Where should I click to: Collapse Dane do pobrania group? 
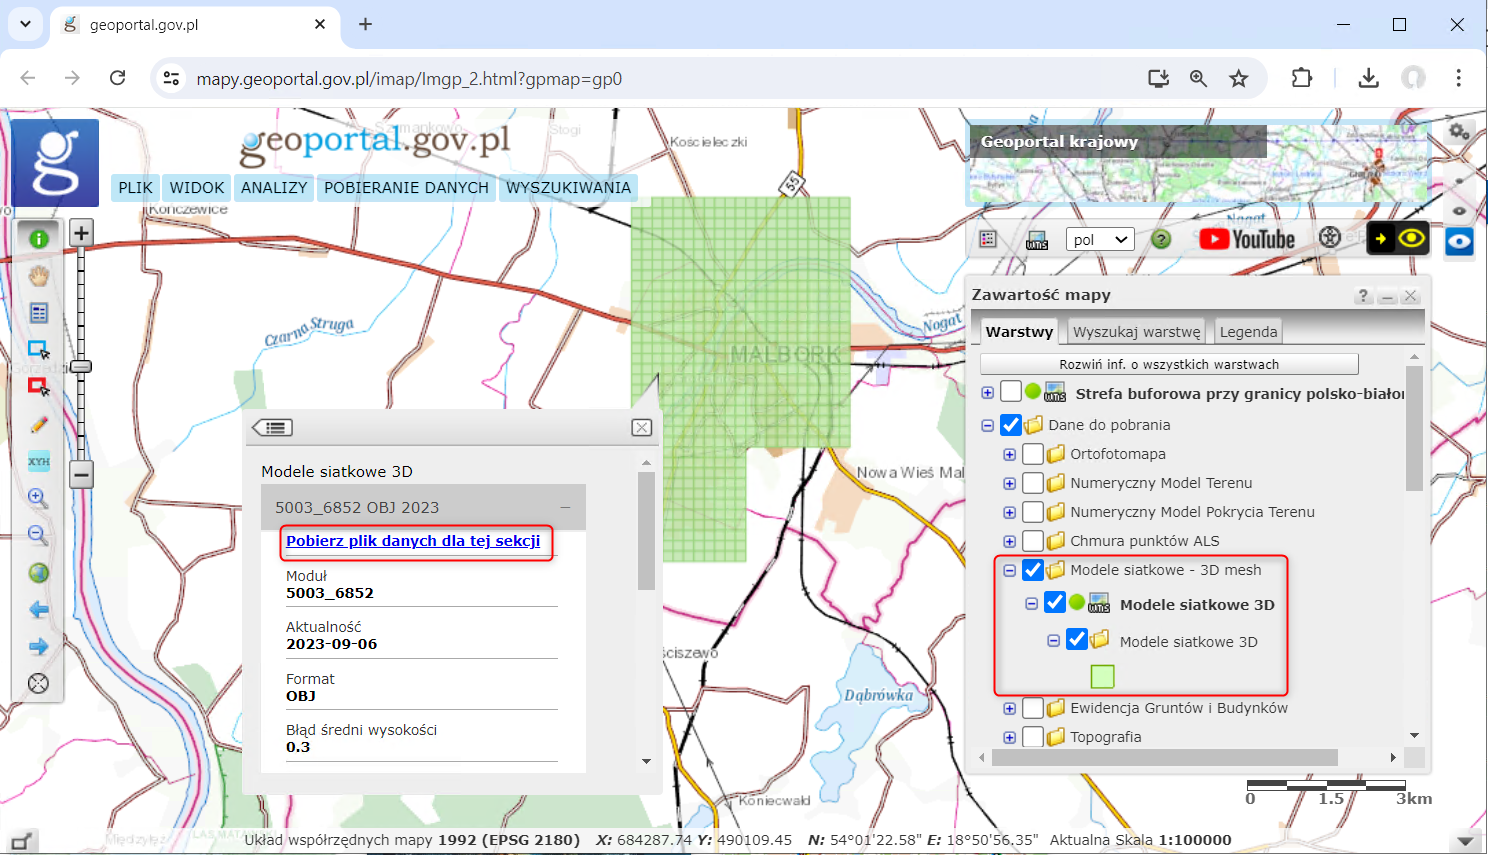[988, 425]
